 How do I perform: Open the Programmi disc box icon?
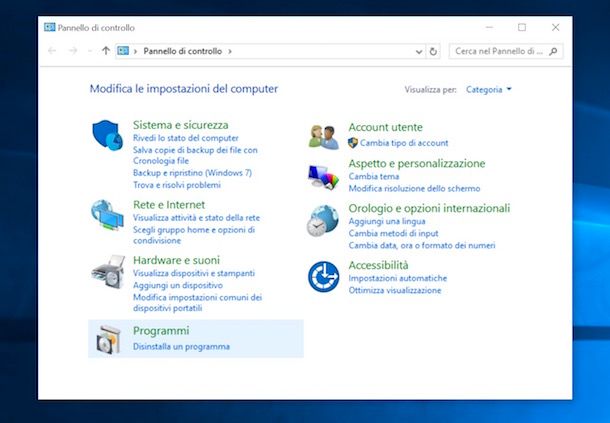pyautogui.click(x=109, y=340)
